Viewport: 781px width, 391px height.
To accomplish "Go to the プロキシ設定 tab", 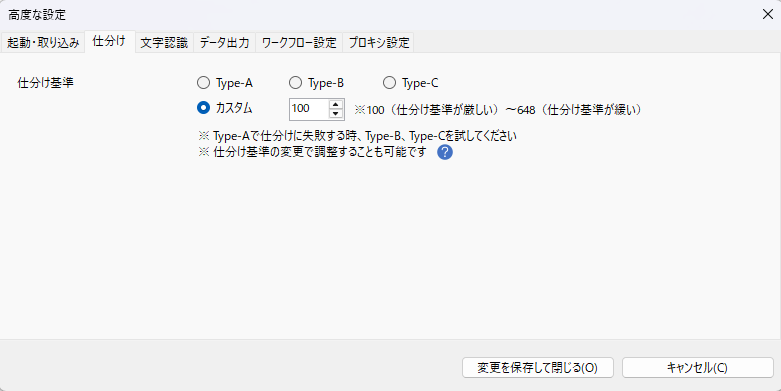I will coord(379,43).
